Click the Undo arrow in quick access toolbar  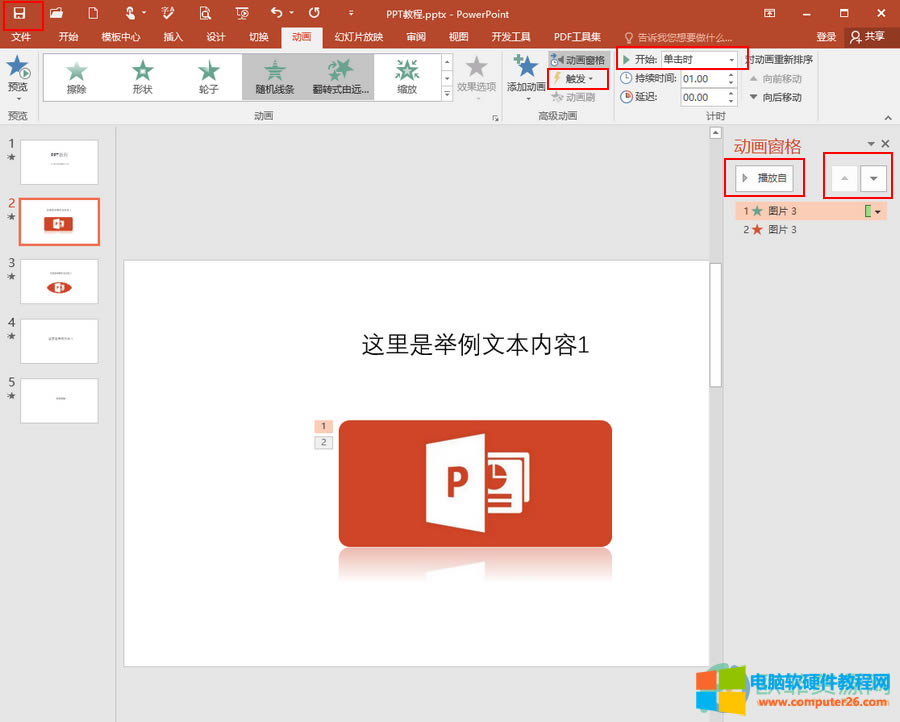[277, 13]
